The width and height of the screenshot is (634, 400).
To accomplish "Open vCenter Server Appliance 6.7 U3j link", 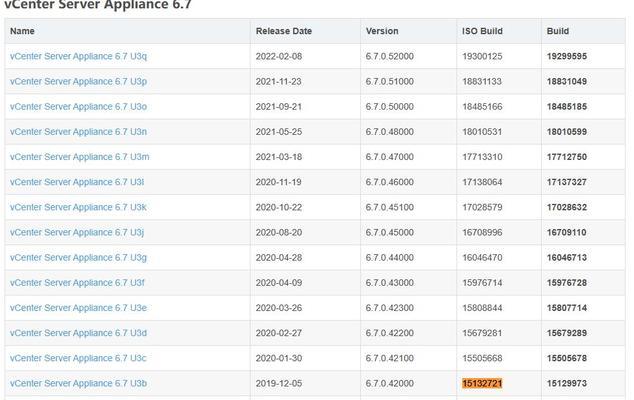I will point(77,233).
